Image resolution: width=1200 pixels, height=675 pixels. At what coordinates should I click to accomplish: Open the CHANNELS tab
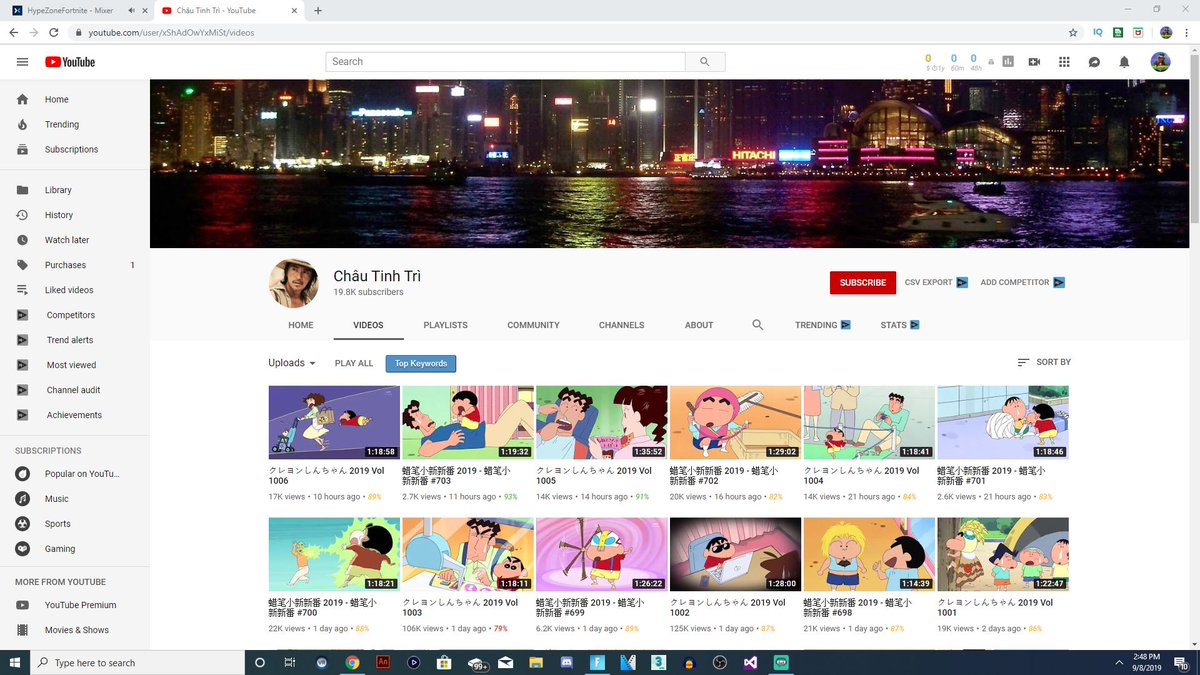[x=621, y=325]
